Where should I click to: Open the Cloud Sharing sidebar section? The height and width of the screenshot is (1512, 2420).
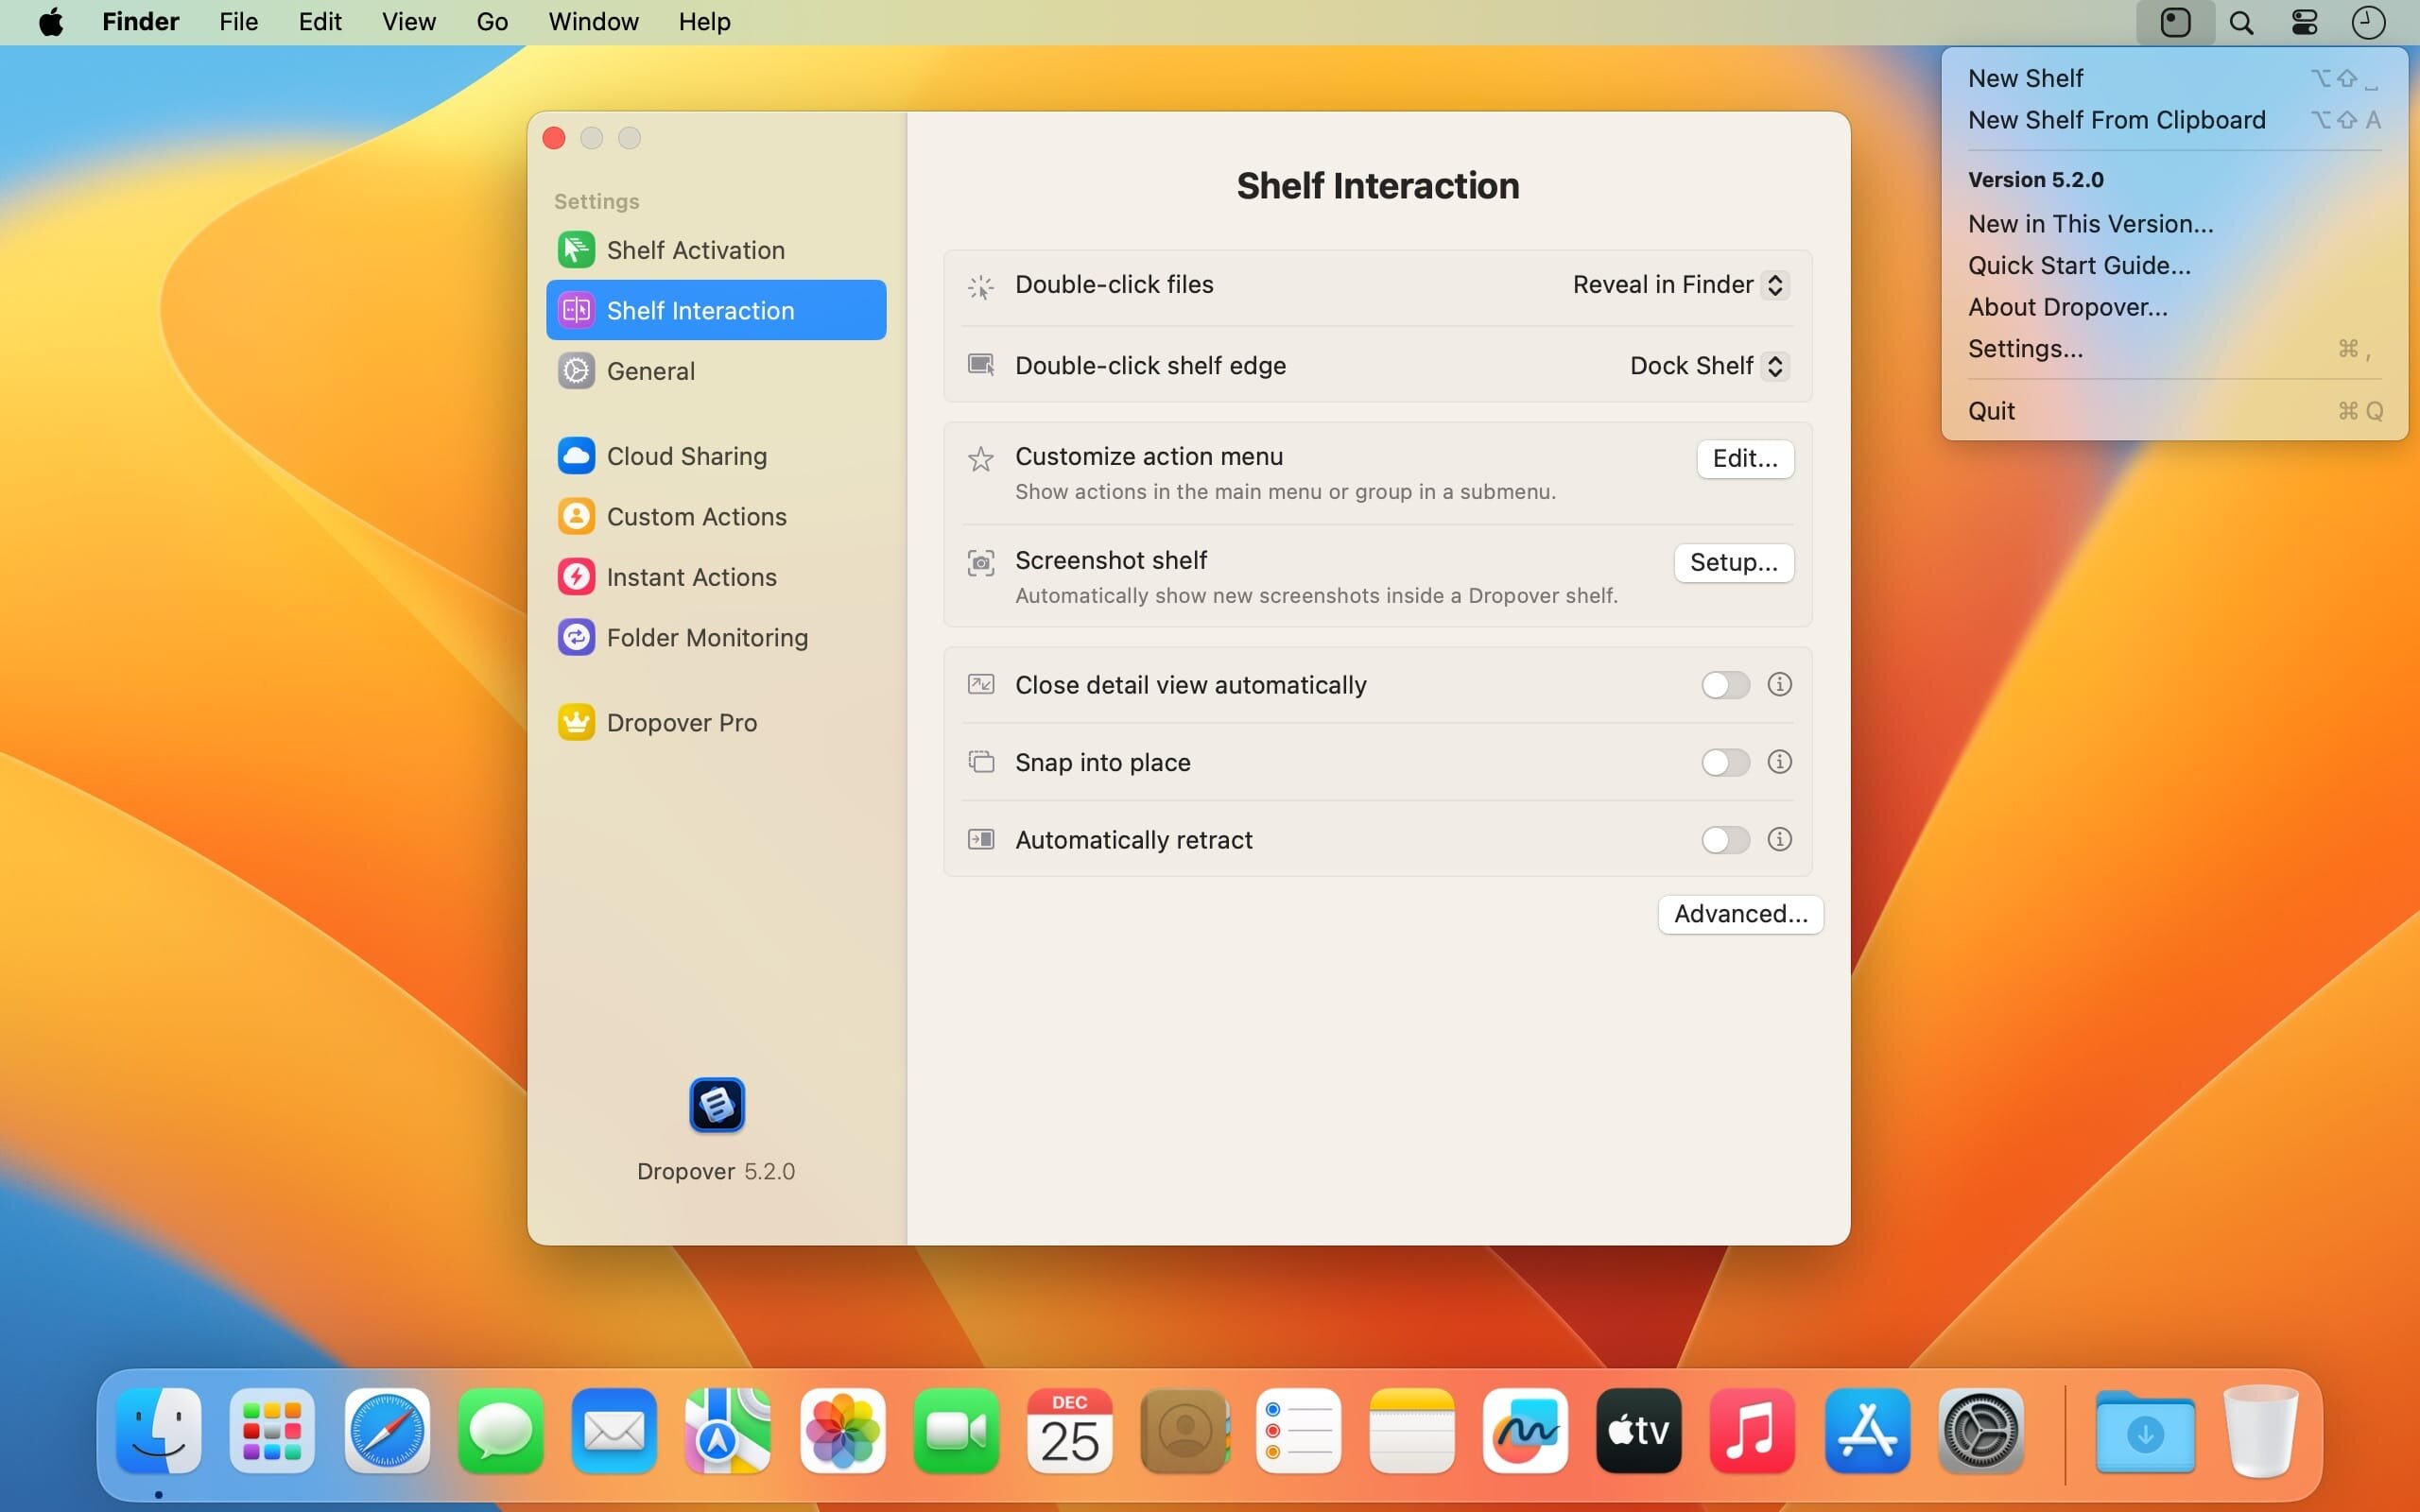[x=686, y=456]
